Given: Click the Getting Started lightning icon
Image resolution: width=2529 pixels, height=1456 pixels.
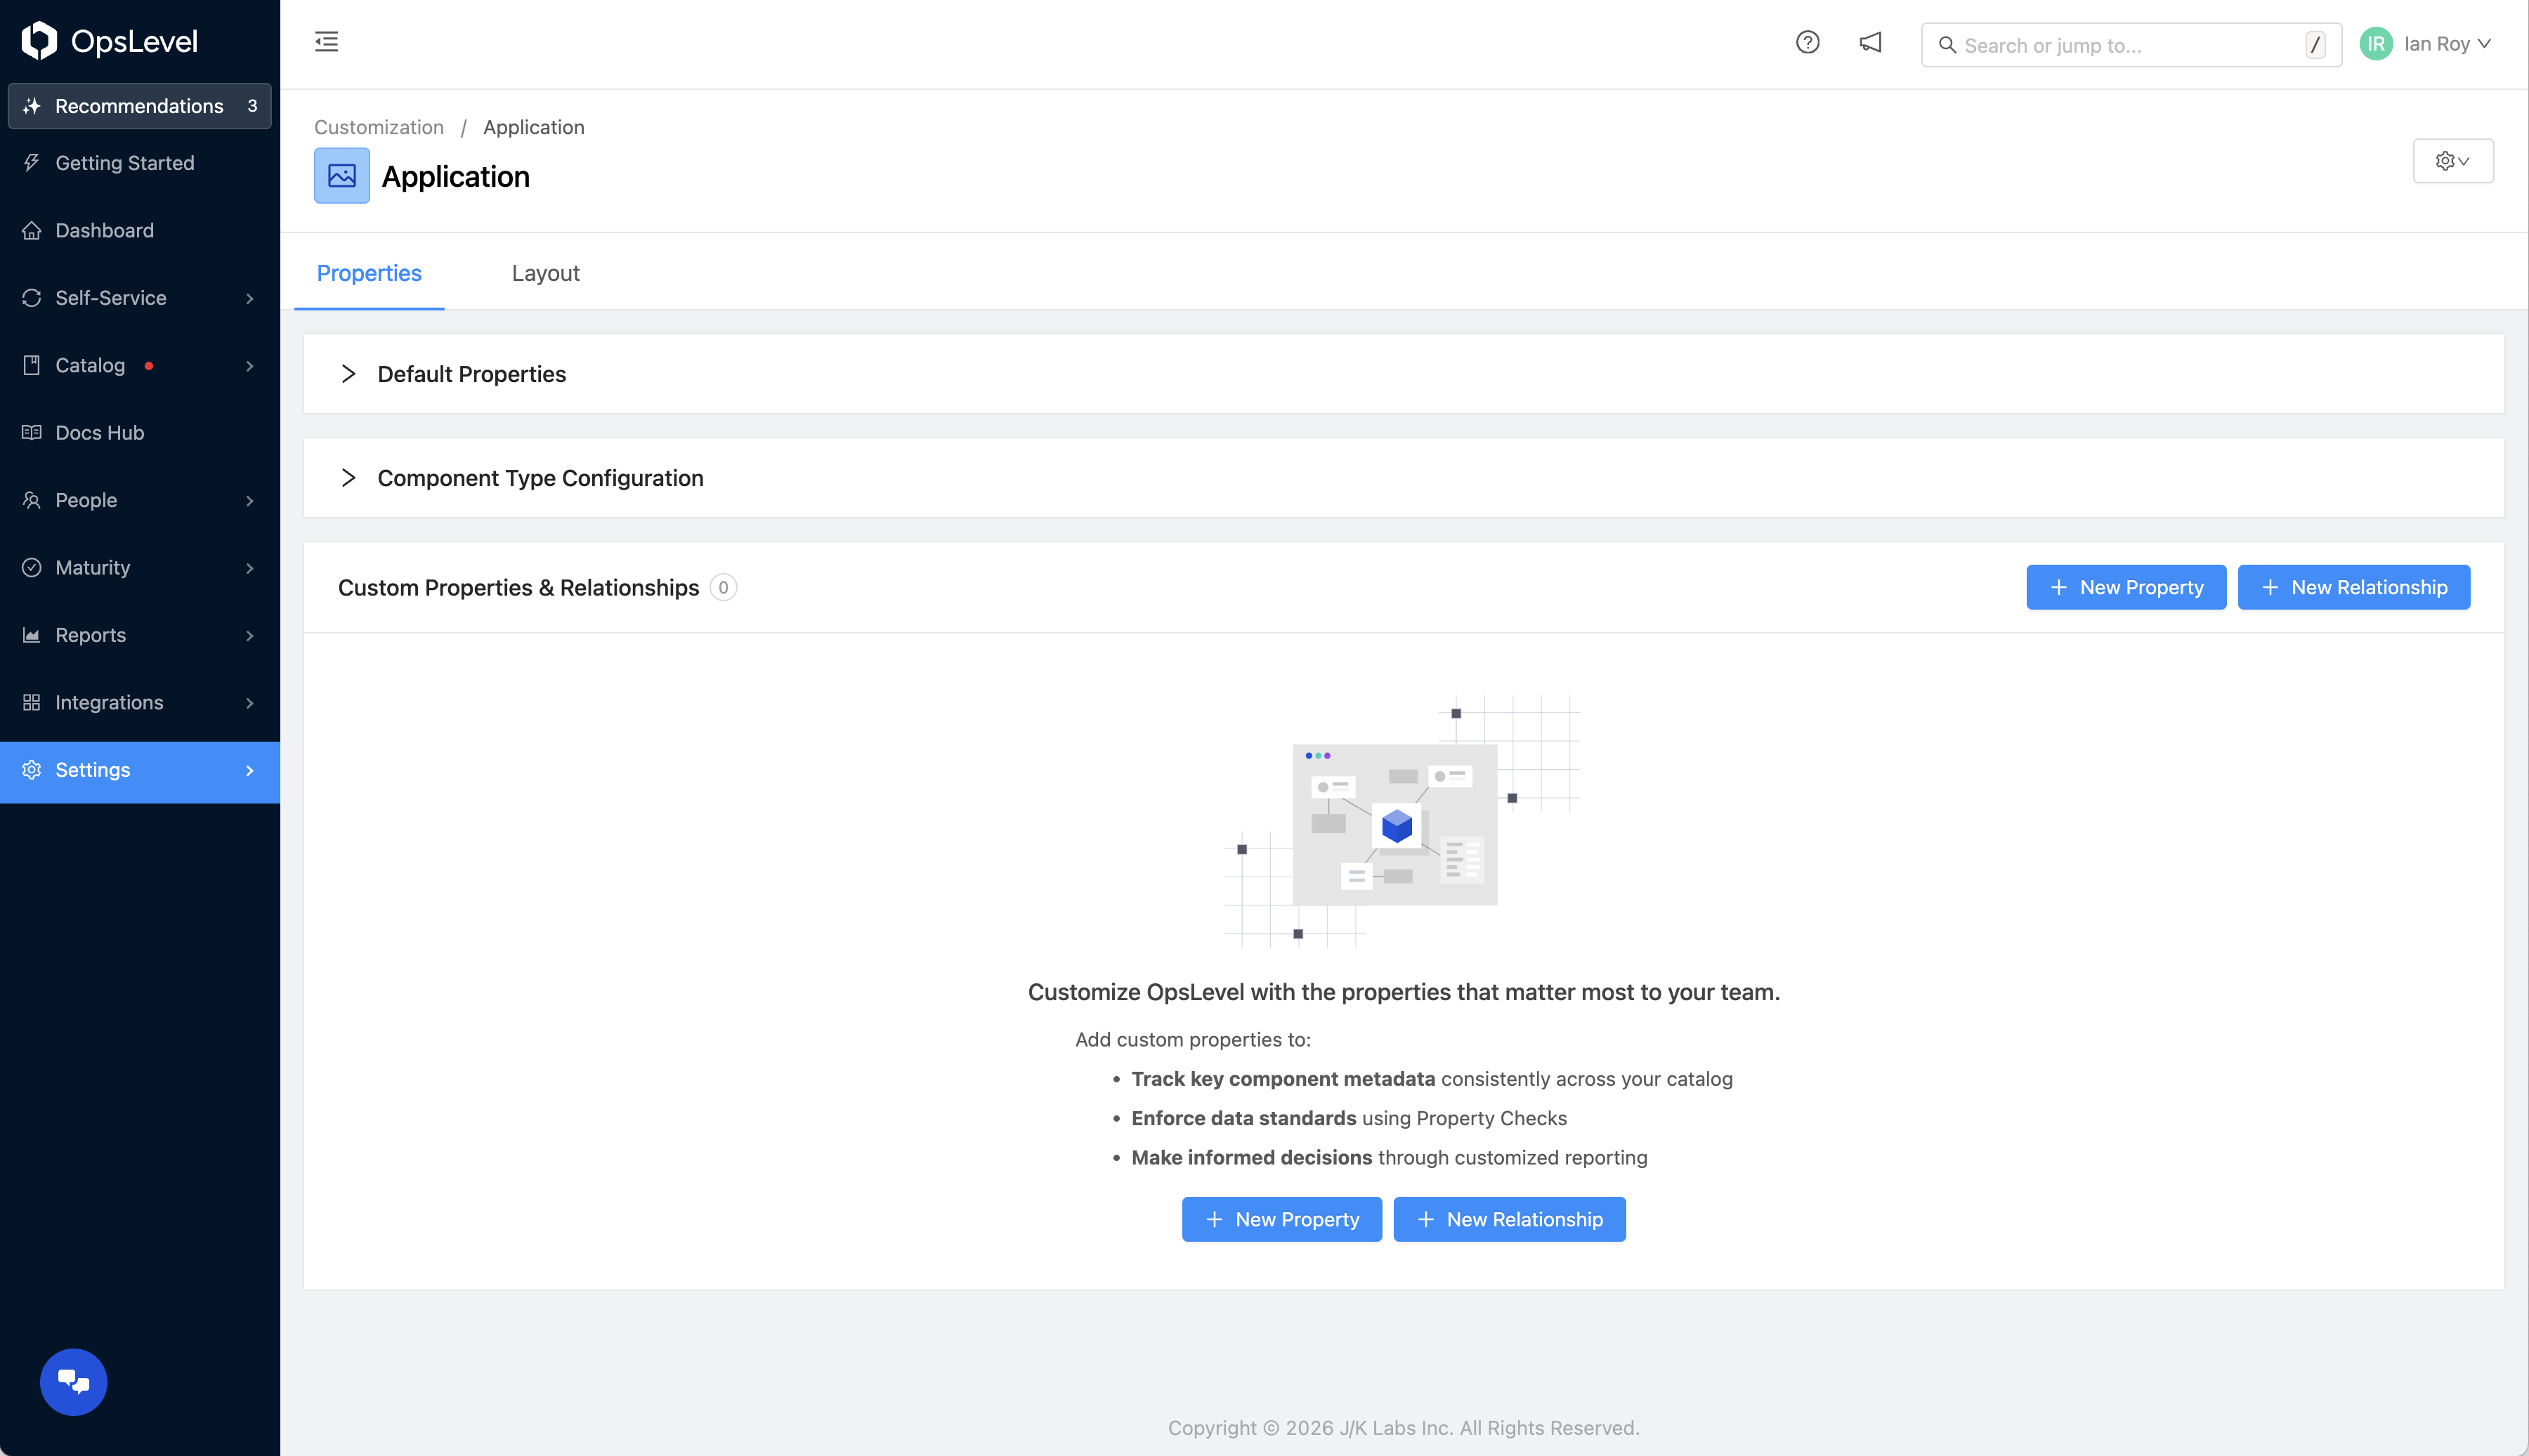Looking at the screenshot, I should [32, 163].
